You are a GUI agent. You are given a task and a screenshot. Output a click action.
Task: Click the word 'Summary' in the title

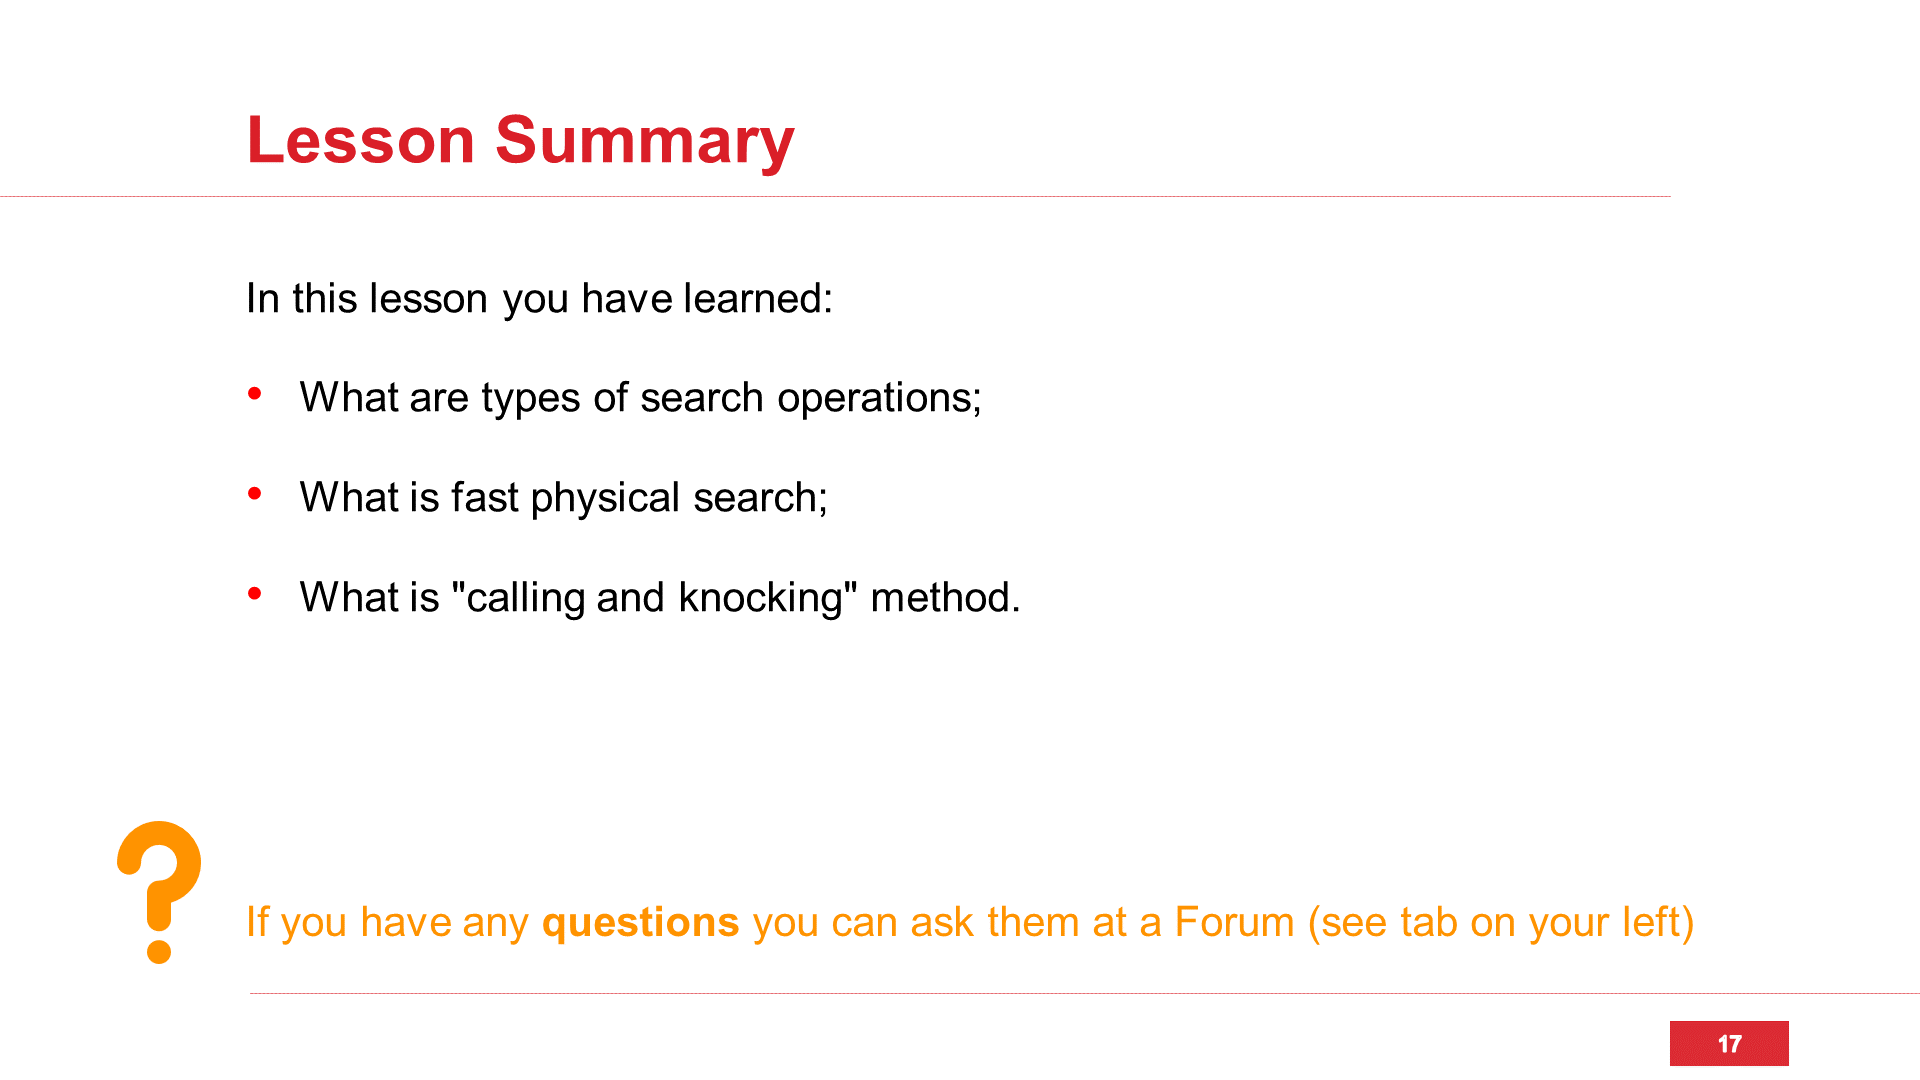644,140
